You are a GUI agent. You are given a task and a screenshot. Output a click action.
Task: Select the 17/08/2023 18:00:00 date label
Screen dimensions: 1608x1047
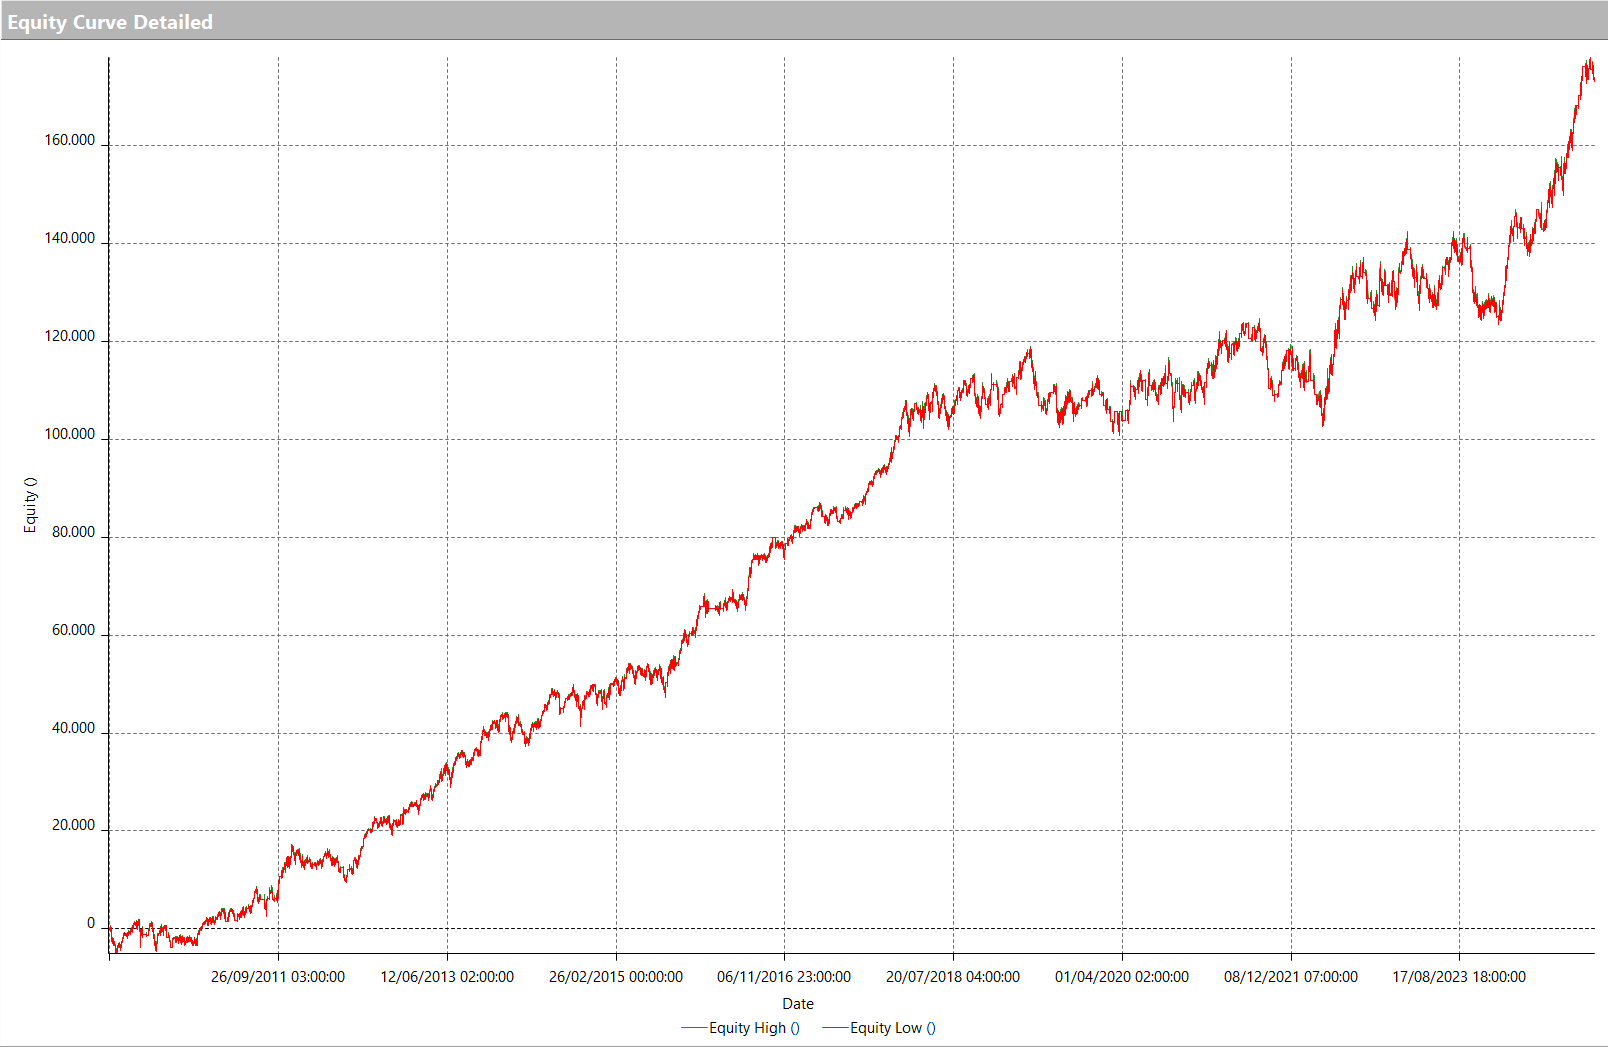click(1459, 977)
